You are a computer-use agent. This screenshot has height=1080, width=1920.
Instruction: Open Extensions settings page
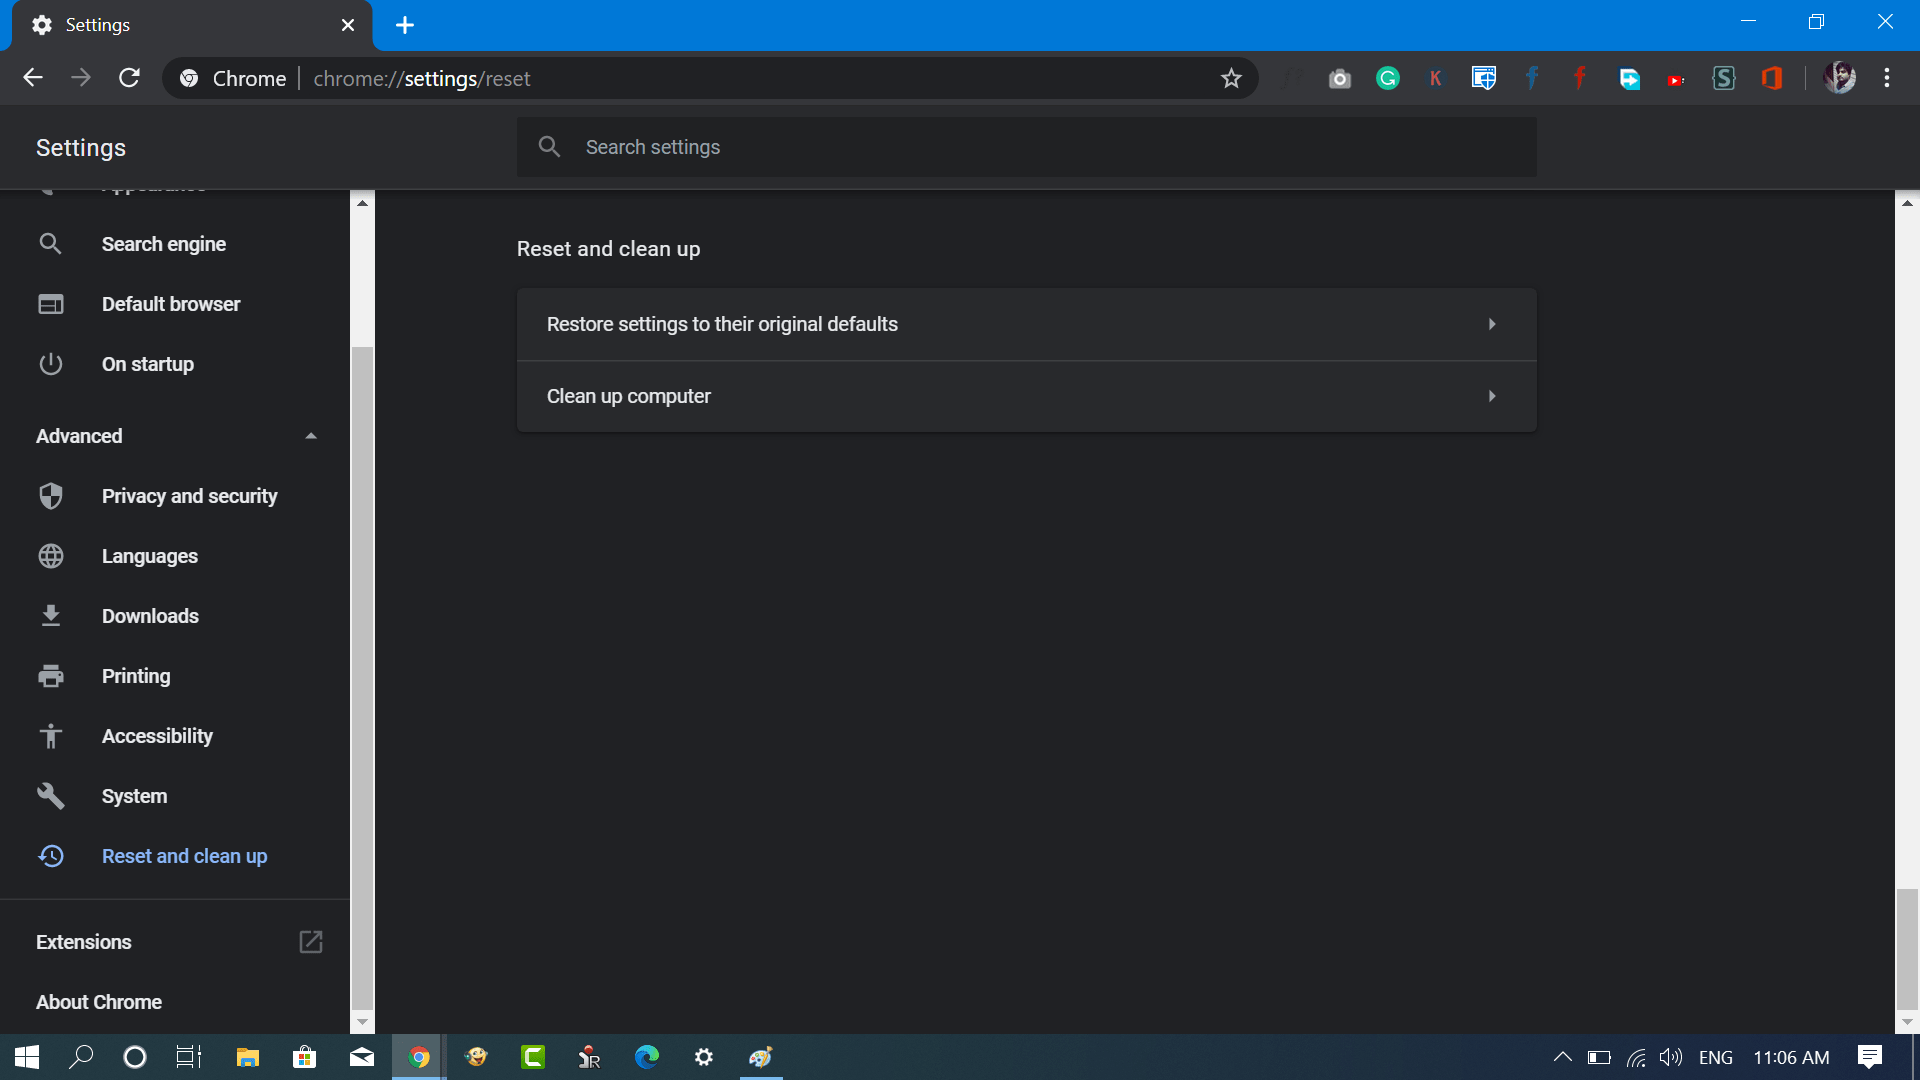point(178,942)
